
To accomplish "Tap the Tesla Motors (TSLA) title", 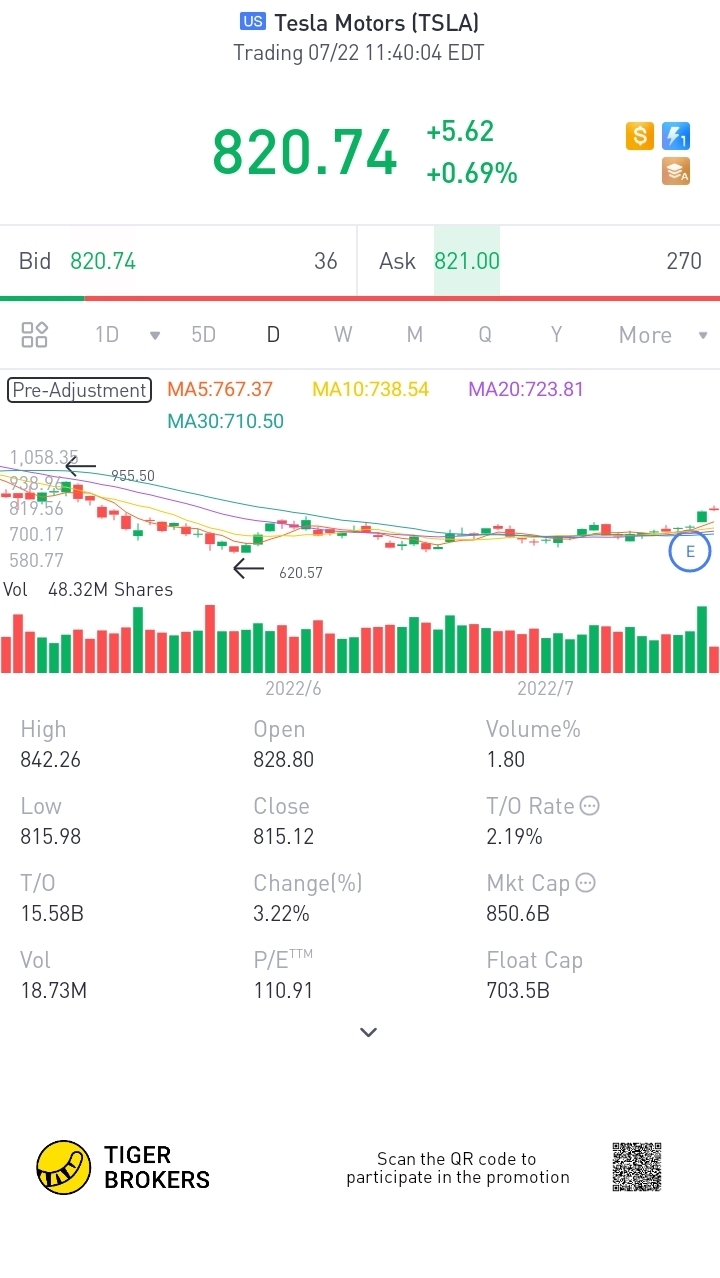I will (377, 22).
